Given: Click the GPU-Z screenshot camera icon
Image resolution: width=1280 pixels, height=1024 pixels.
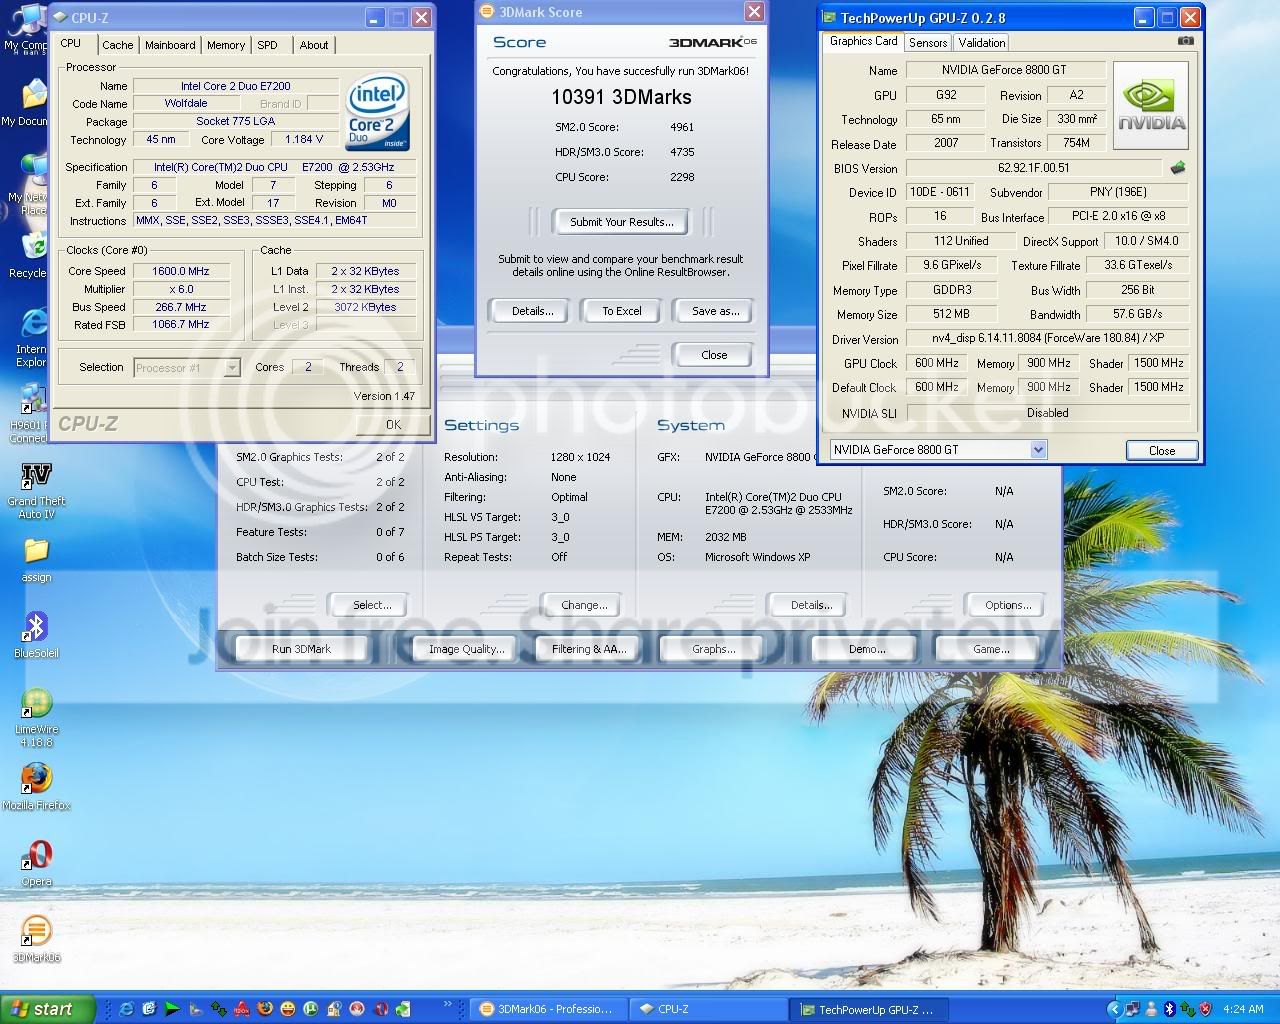Looking at the screenshot, I should 1185,41.
